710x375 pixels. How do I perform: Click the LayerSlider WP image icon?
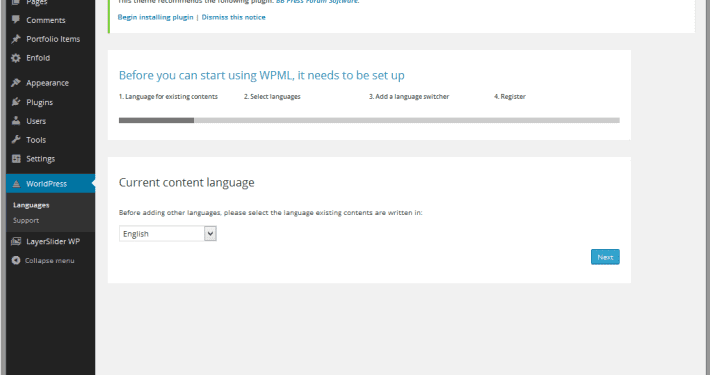point(16,241)
